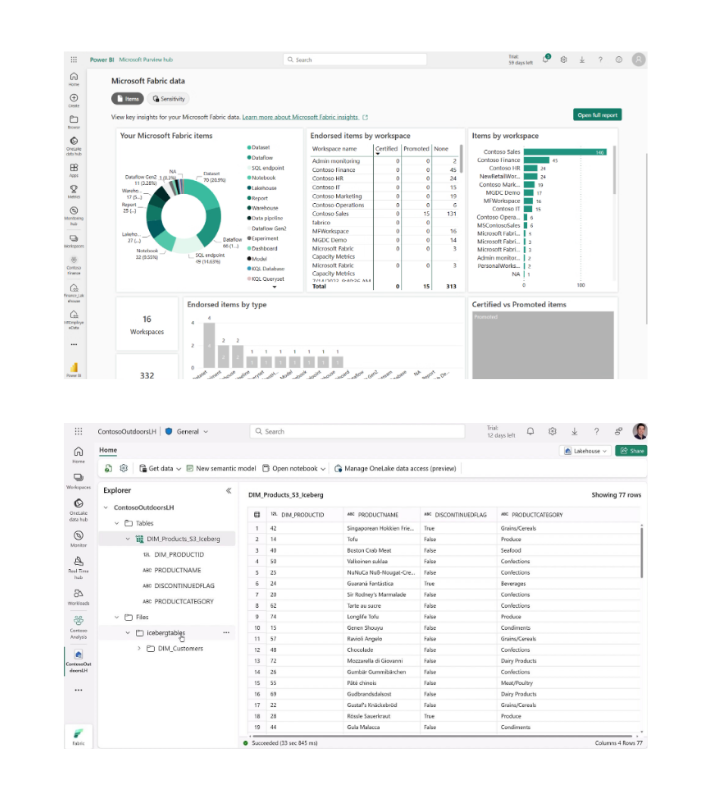The width and height of the screenshot is (720, 800).
Task: Collapse the Tables tree node
Action: pyautogui.click(x=116, y=523)
